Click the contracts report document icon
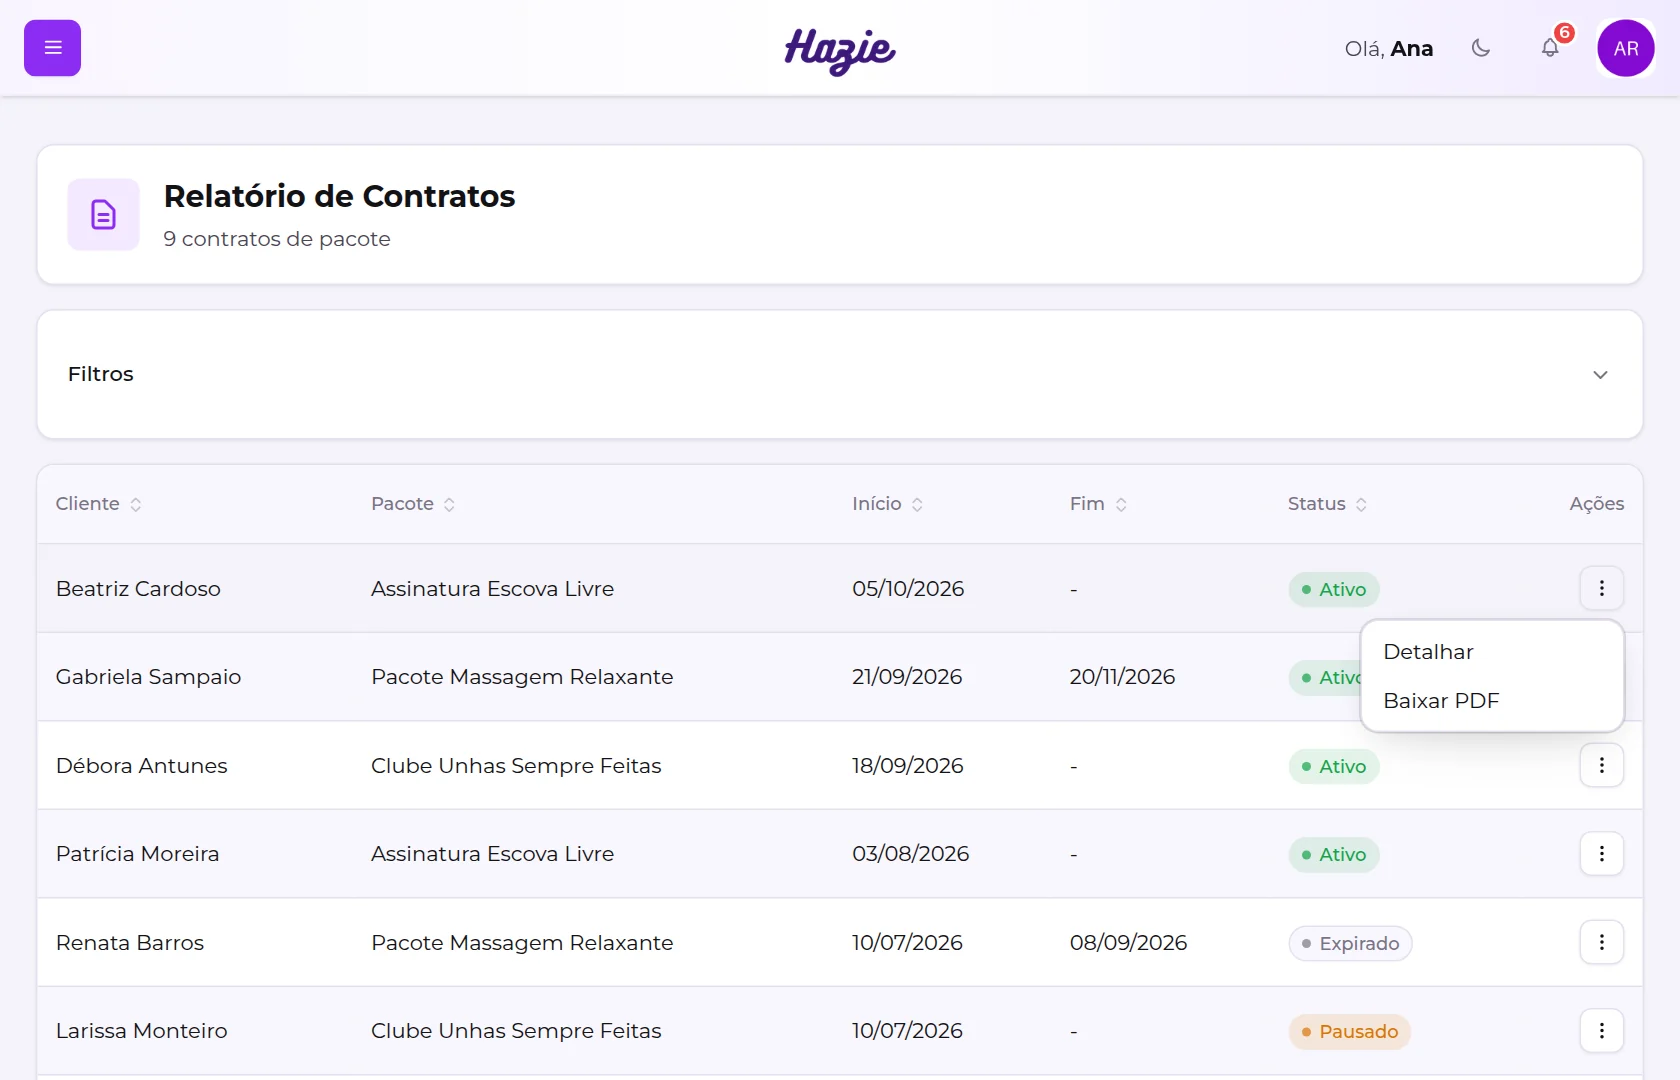The width and height of the screenshot is (1680, 1080). point(104,214)
